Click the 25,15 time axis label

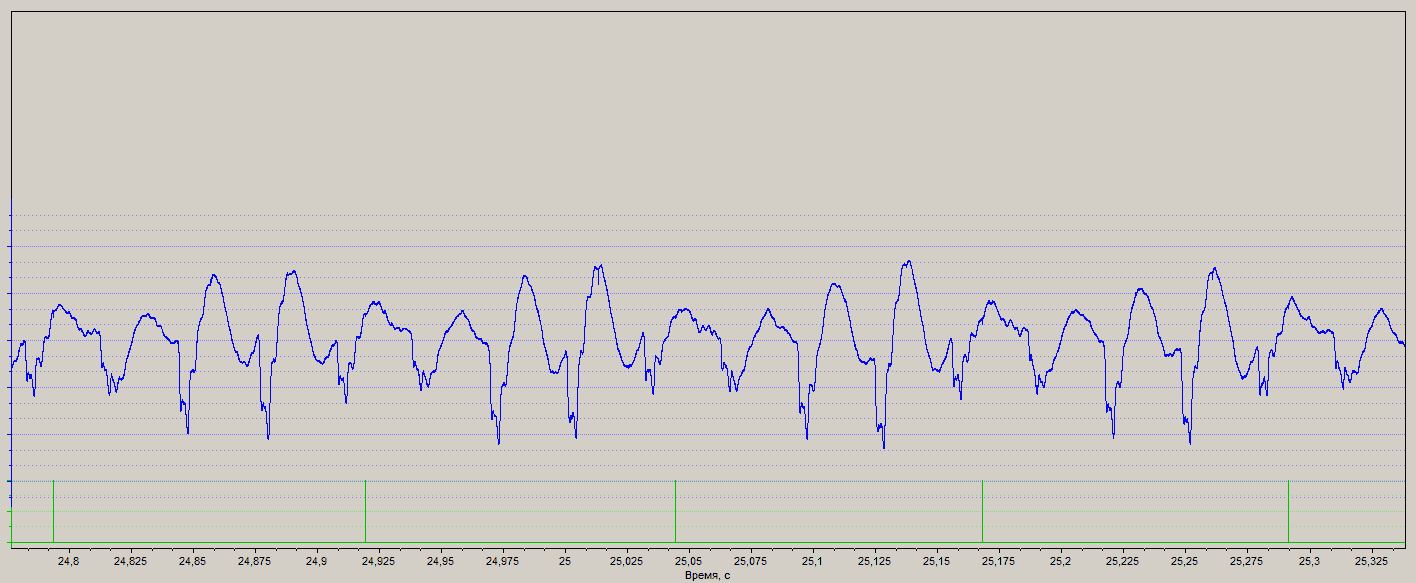[937, 561]
